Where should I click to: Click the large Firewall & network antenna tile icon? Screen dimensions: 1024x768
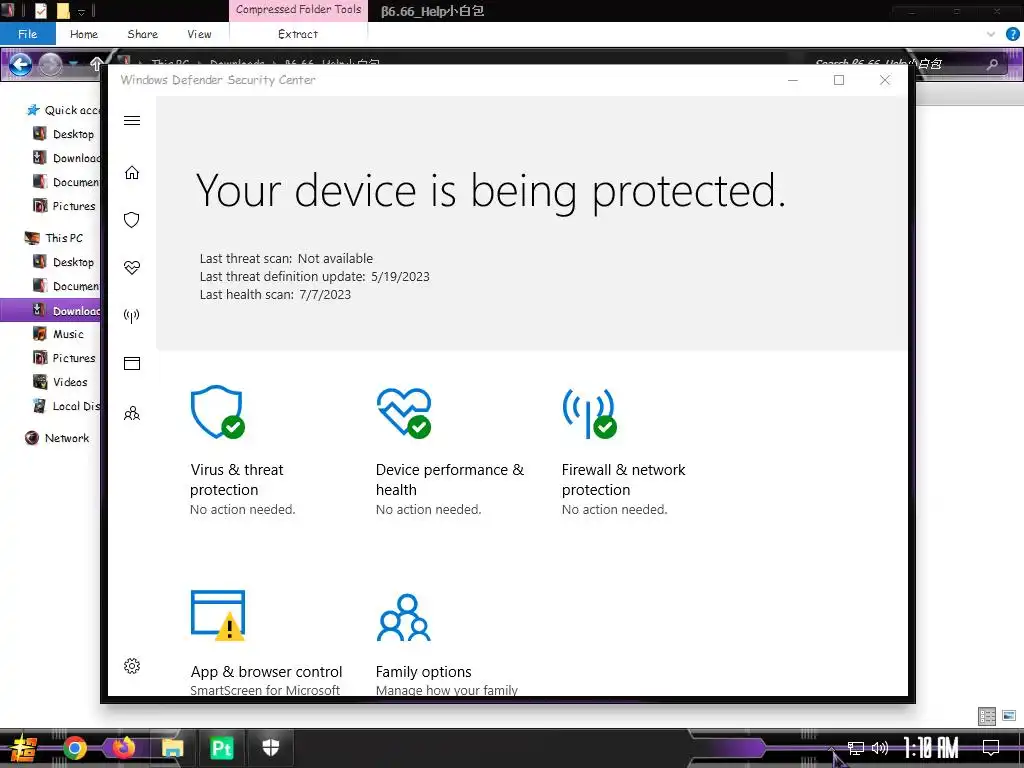590,413
